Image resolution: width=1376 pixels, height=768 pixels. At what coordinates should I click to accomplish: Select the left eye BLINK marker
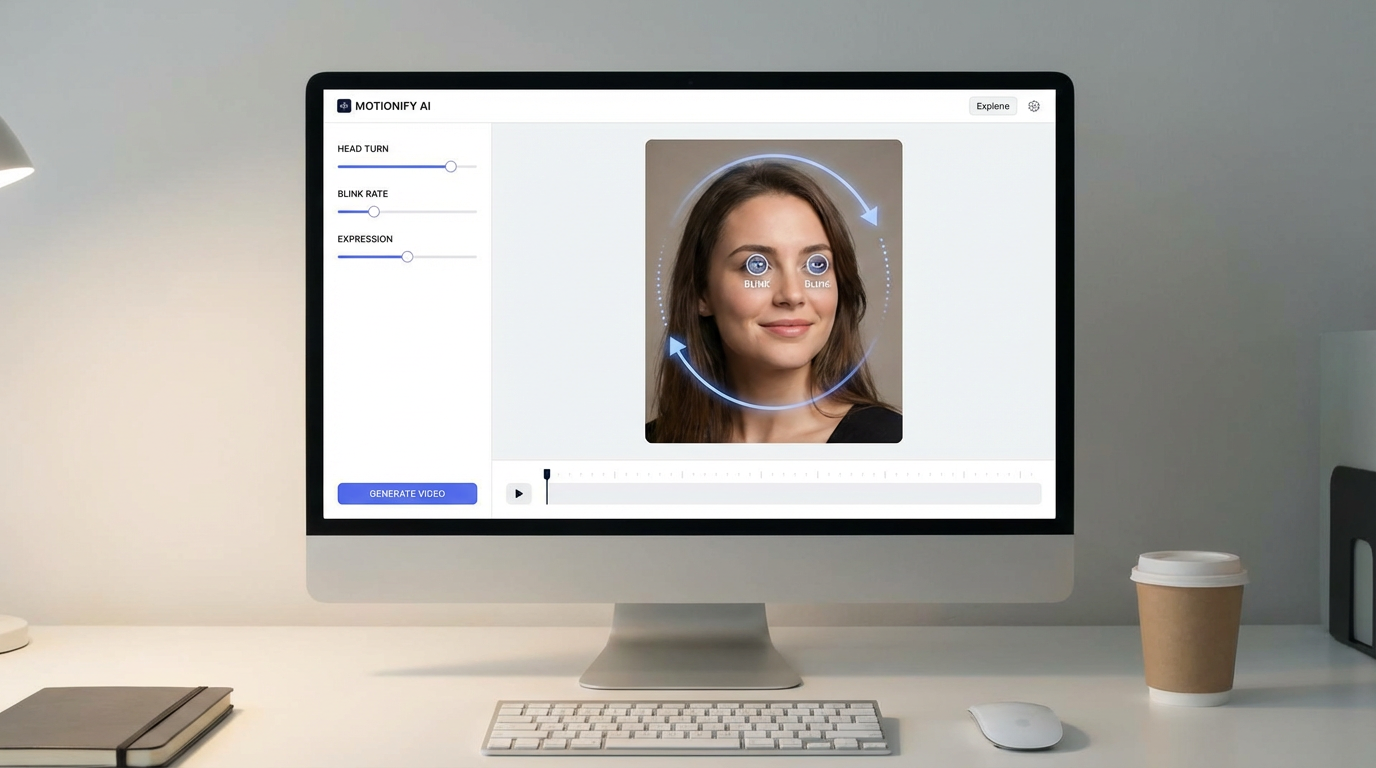(756, 283)
